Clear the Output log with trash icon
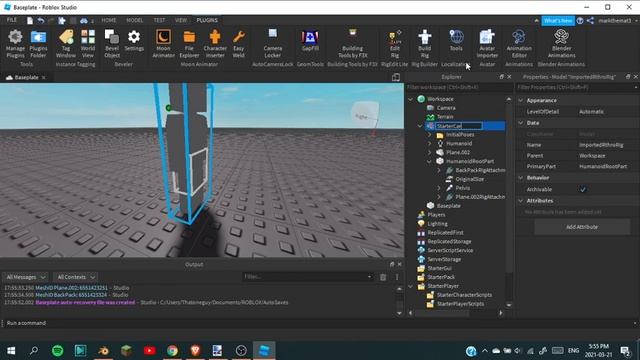This screenshot has width=640, height=360. coord(383,277)
